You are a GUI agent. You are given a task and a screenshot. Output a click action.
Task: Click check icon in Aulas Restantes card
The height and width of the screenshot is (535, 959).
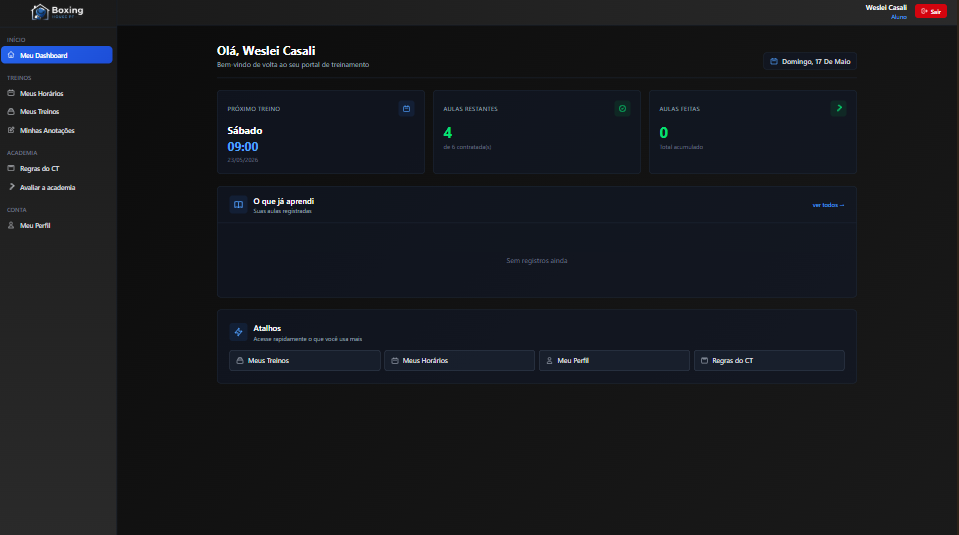622,108
